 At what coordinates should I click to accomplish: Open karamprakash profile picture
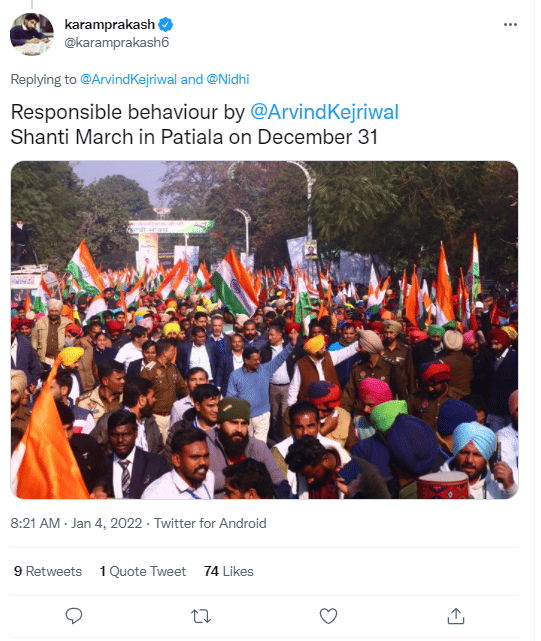tap(32, 34)
